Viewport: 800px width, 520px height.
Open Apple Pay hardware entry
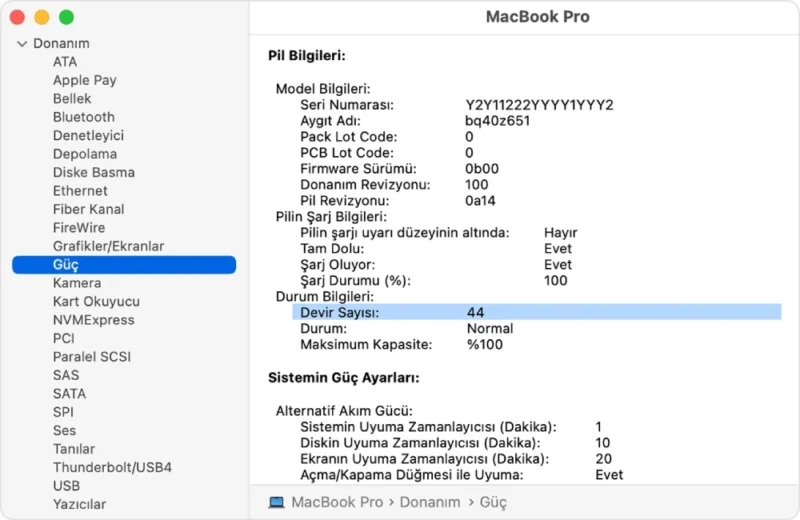point(85,80)
